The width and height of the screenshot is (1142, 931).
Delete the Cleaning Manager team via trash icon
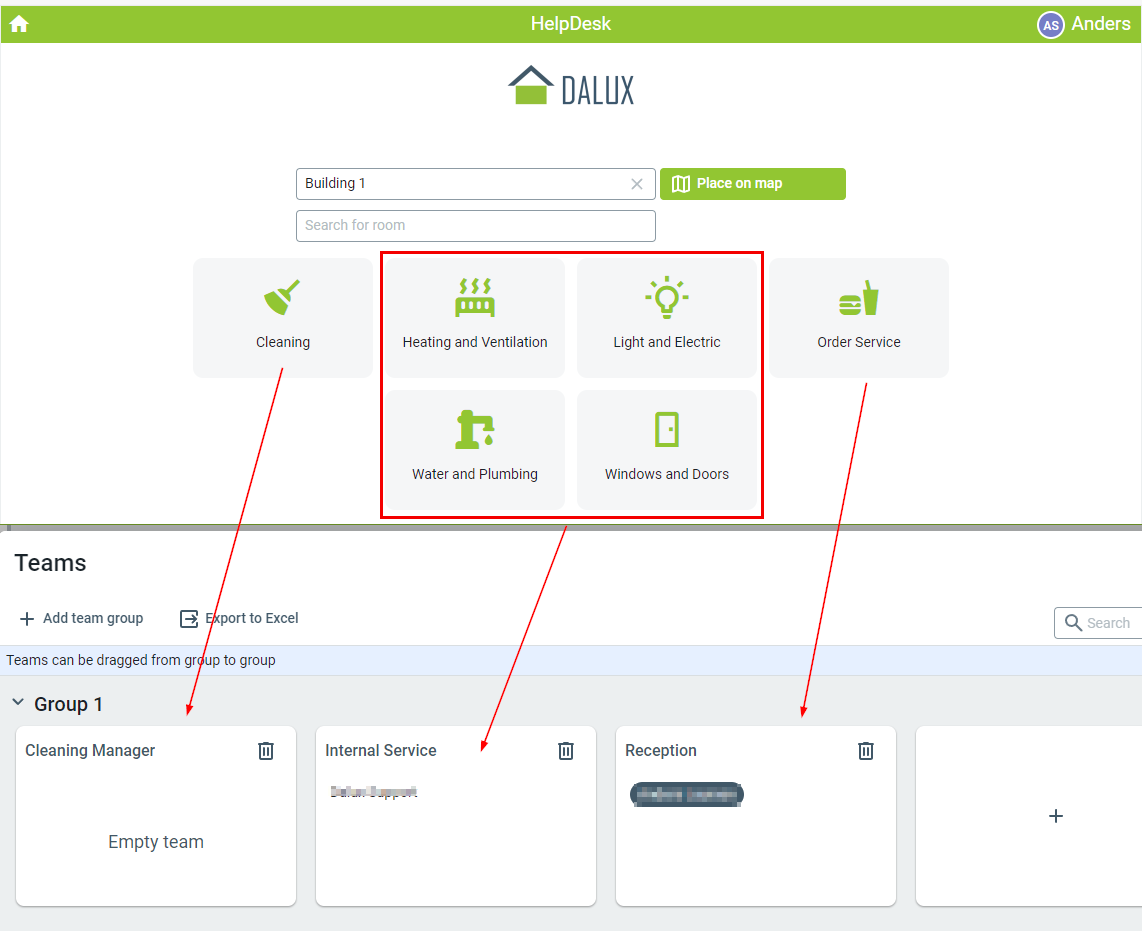click(x=266, y=750)
